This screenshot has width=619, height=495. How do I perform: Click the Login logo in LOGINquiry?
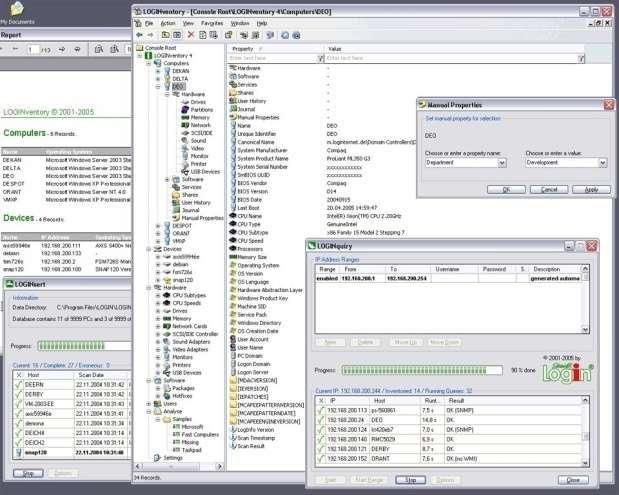click(x=568, y=373)
